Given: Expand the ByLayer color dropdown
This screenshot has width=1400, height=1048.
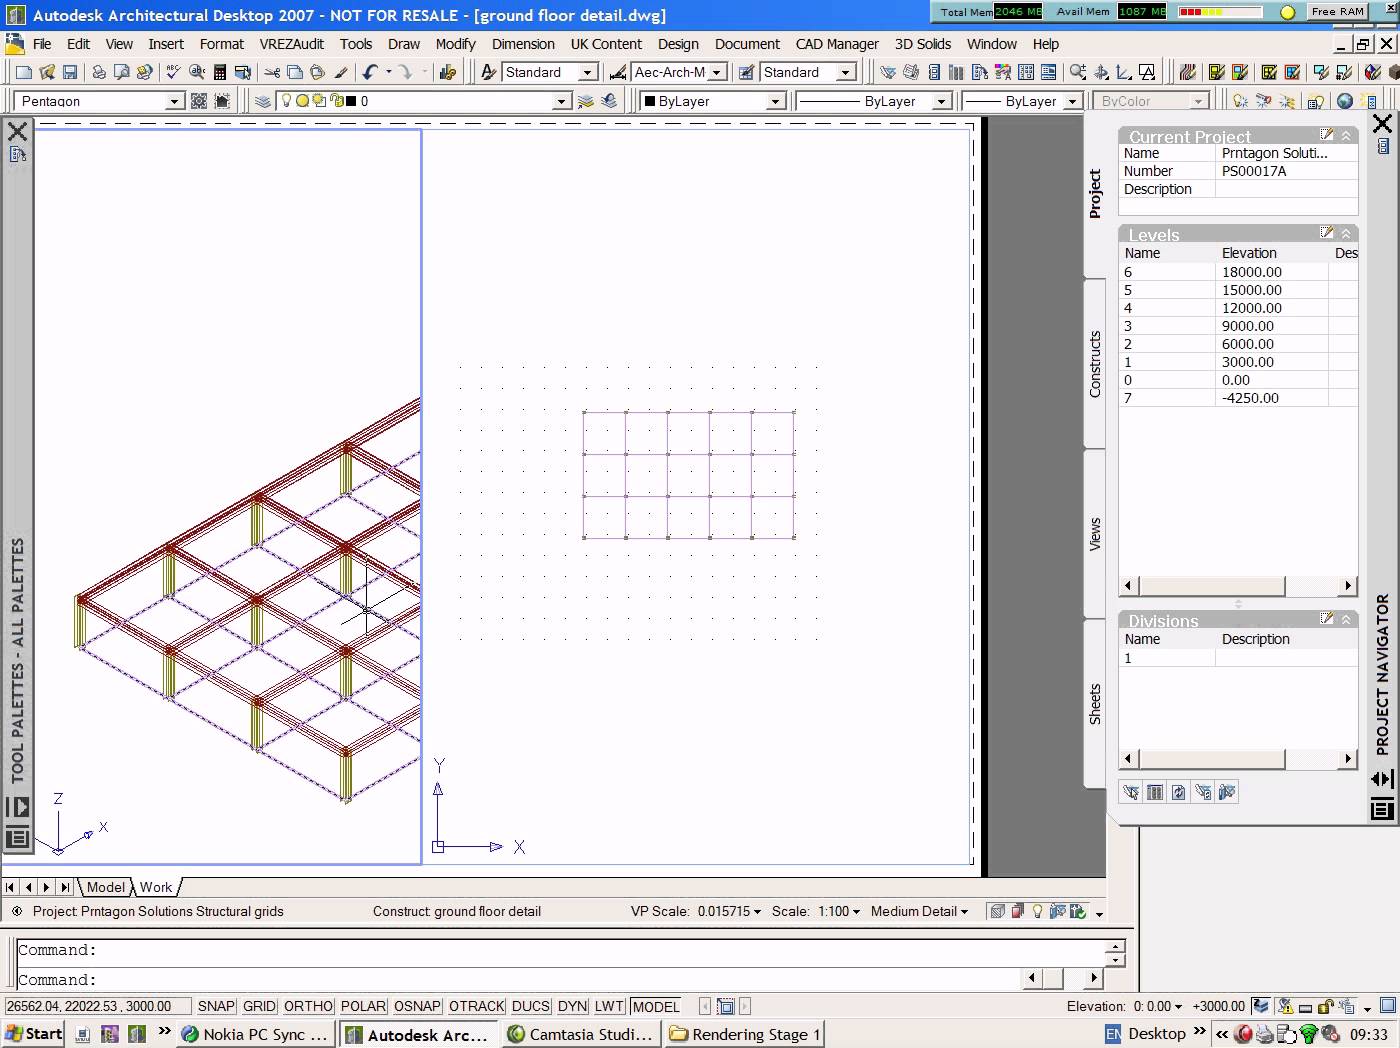Looking at the screenshot, I should pyautogui.click(x=774, y=100).
